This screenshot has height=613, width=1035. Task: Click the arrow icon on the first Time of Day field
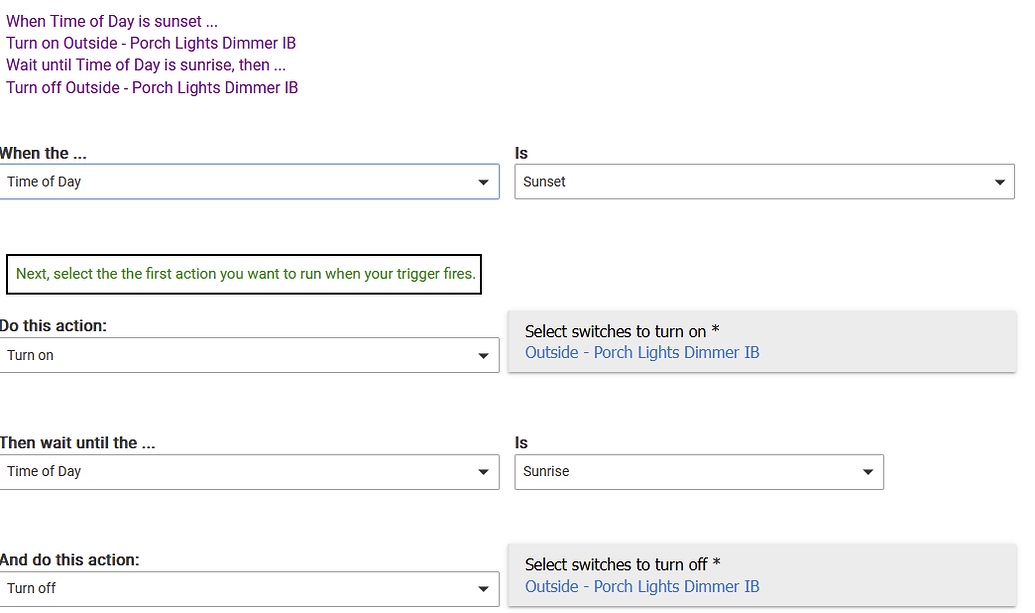[483, 182]
